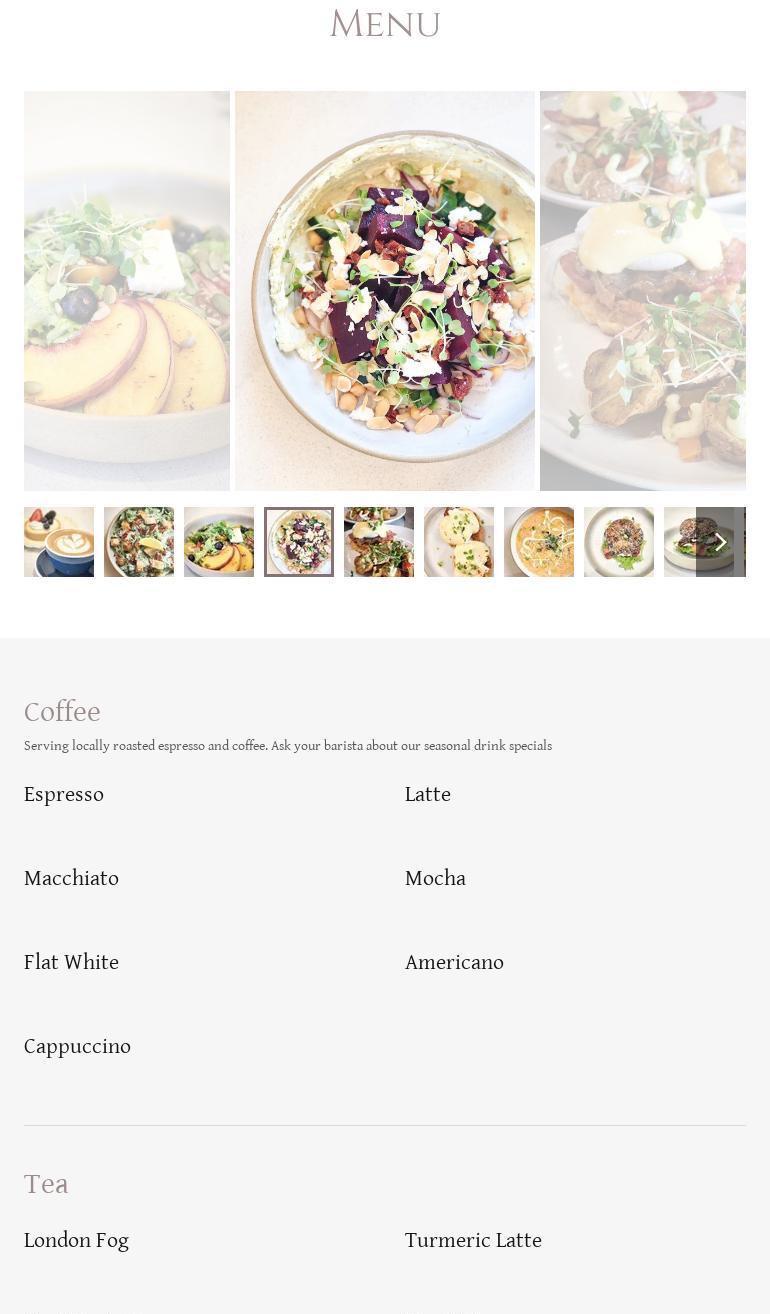
Task: Open the Mocha menu item
Action: [435, 879]
